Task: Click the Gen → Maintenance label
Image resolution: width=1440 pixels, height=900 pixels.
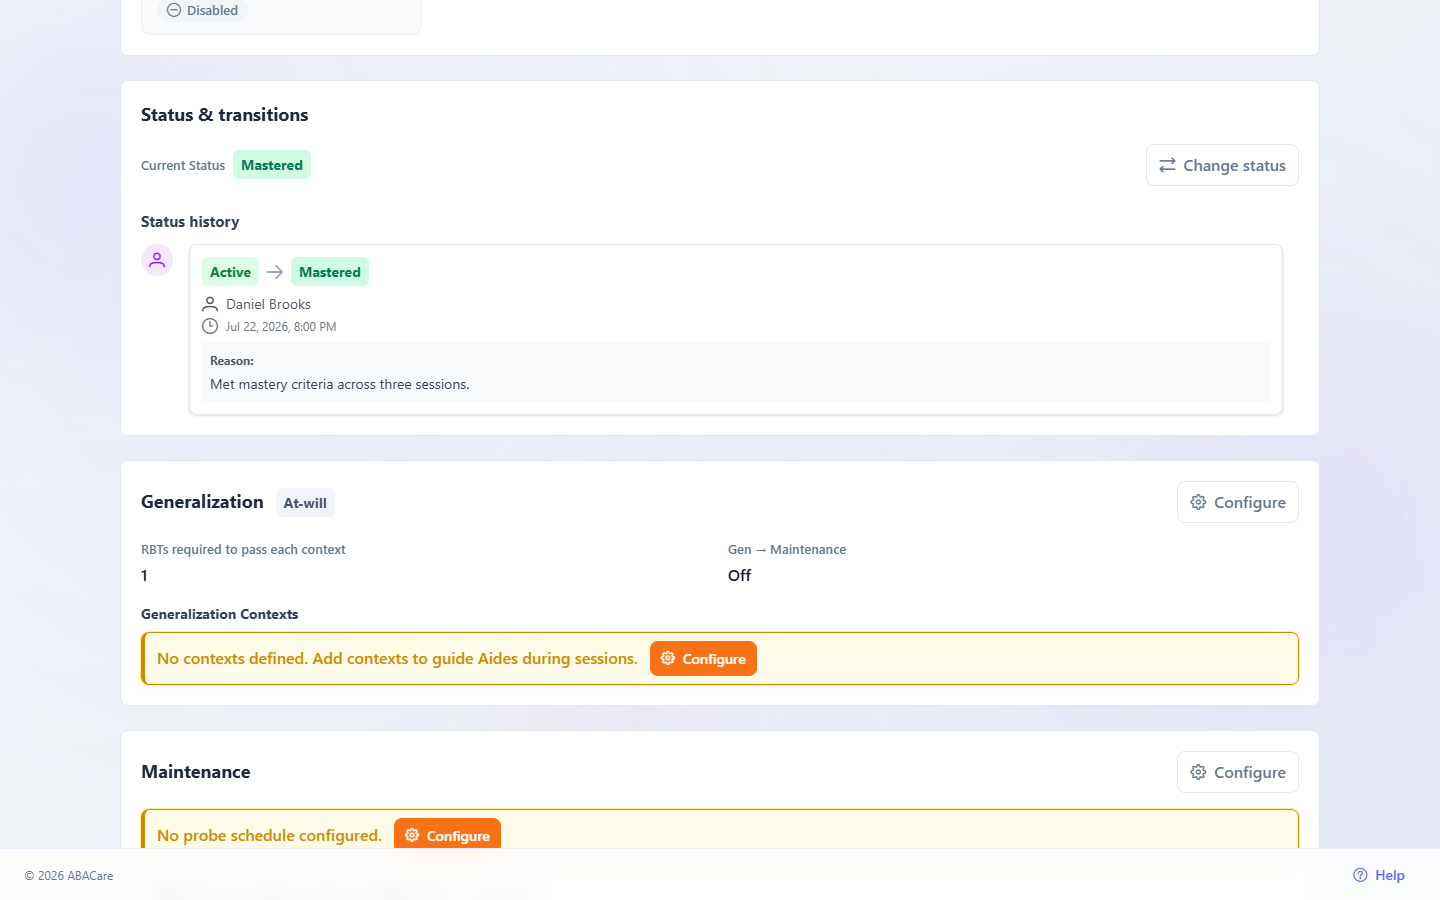Action: [x=787, y=550]
